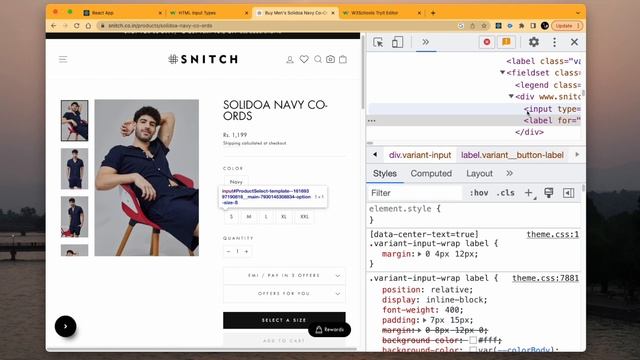640x360 pixels.
Task: Toggle DevTools device toolbar
Action: click(x=397, y=42)
